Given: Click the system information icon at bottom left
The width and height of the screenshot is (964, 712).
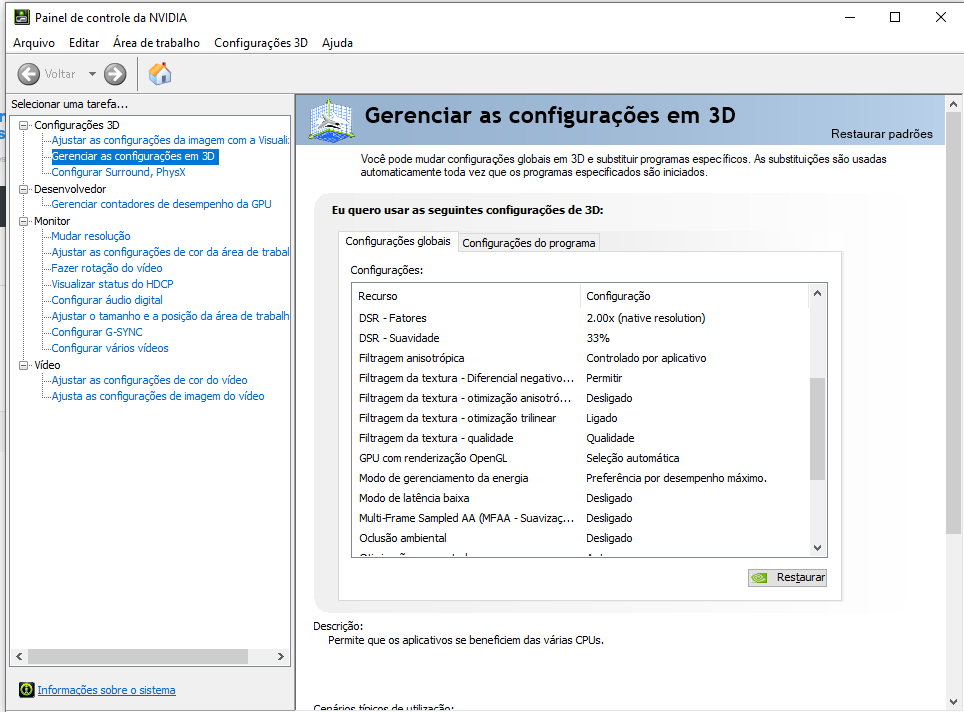Looking at the screenshot, I should [26, 690].
